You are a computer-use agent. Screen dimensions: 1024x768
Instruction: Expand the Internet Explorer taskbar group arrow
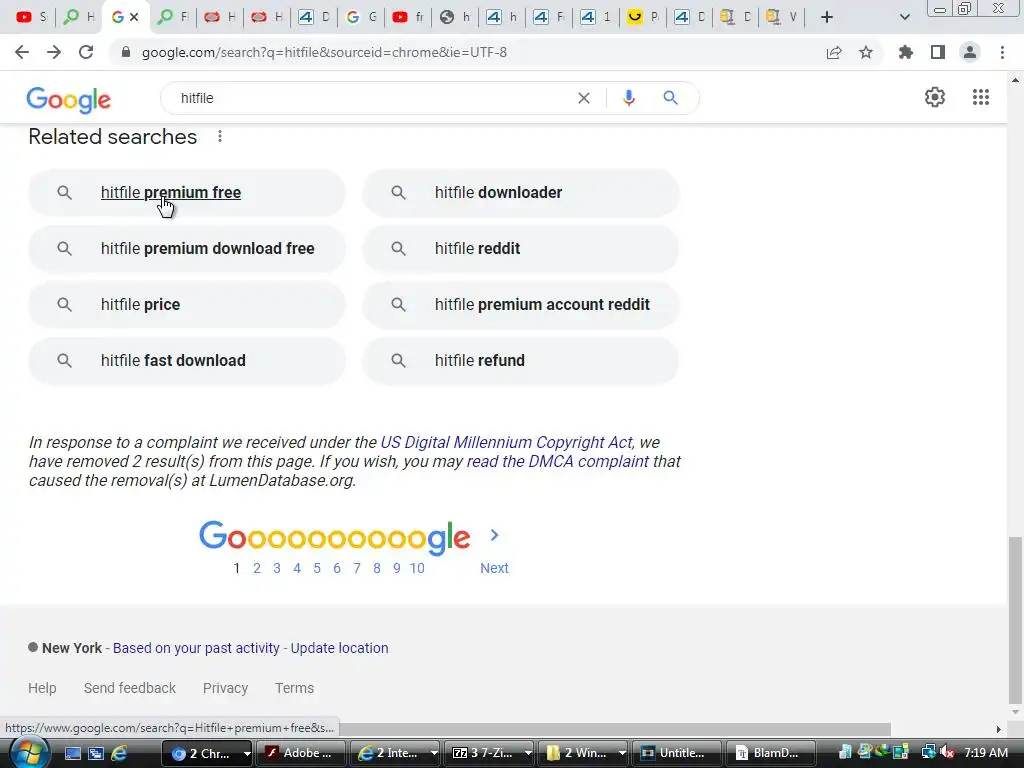point(434,753)
